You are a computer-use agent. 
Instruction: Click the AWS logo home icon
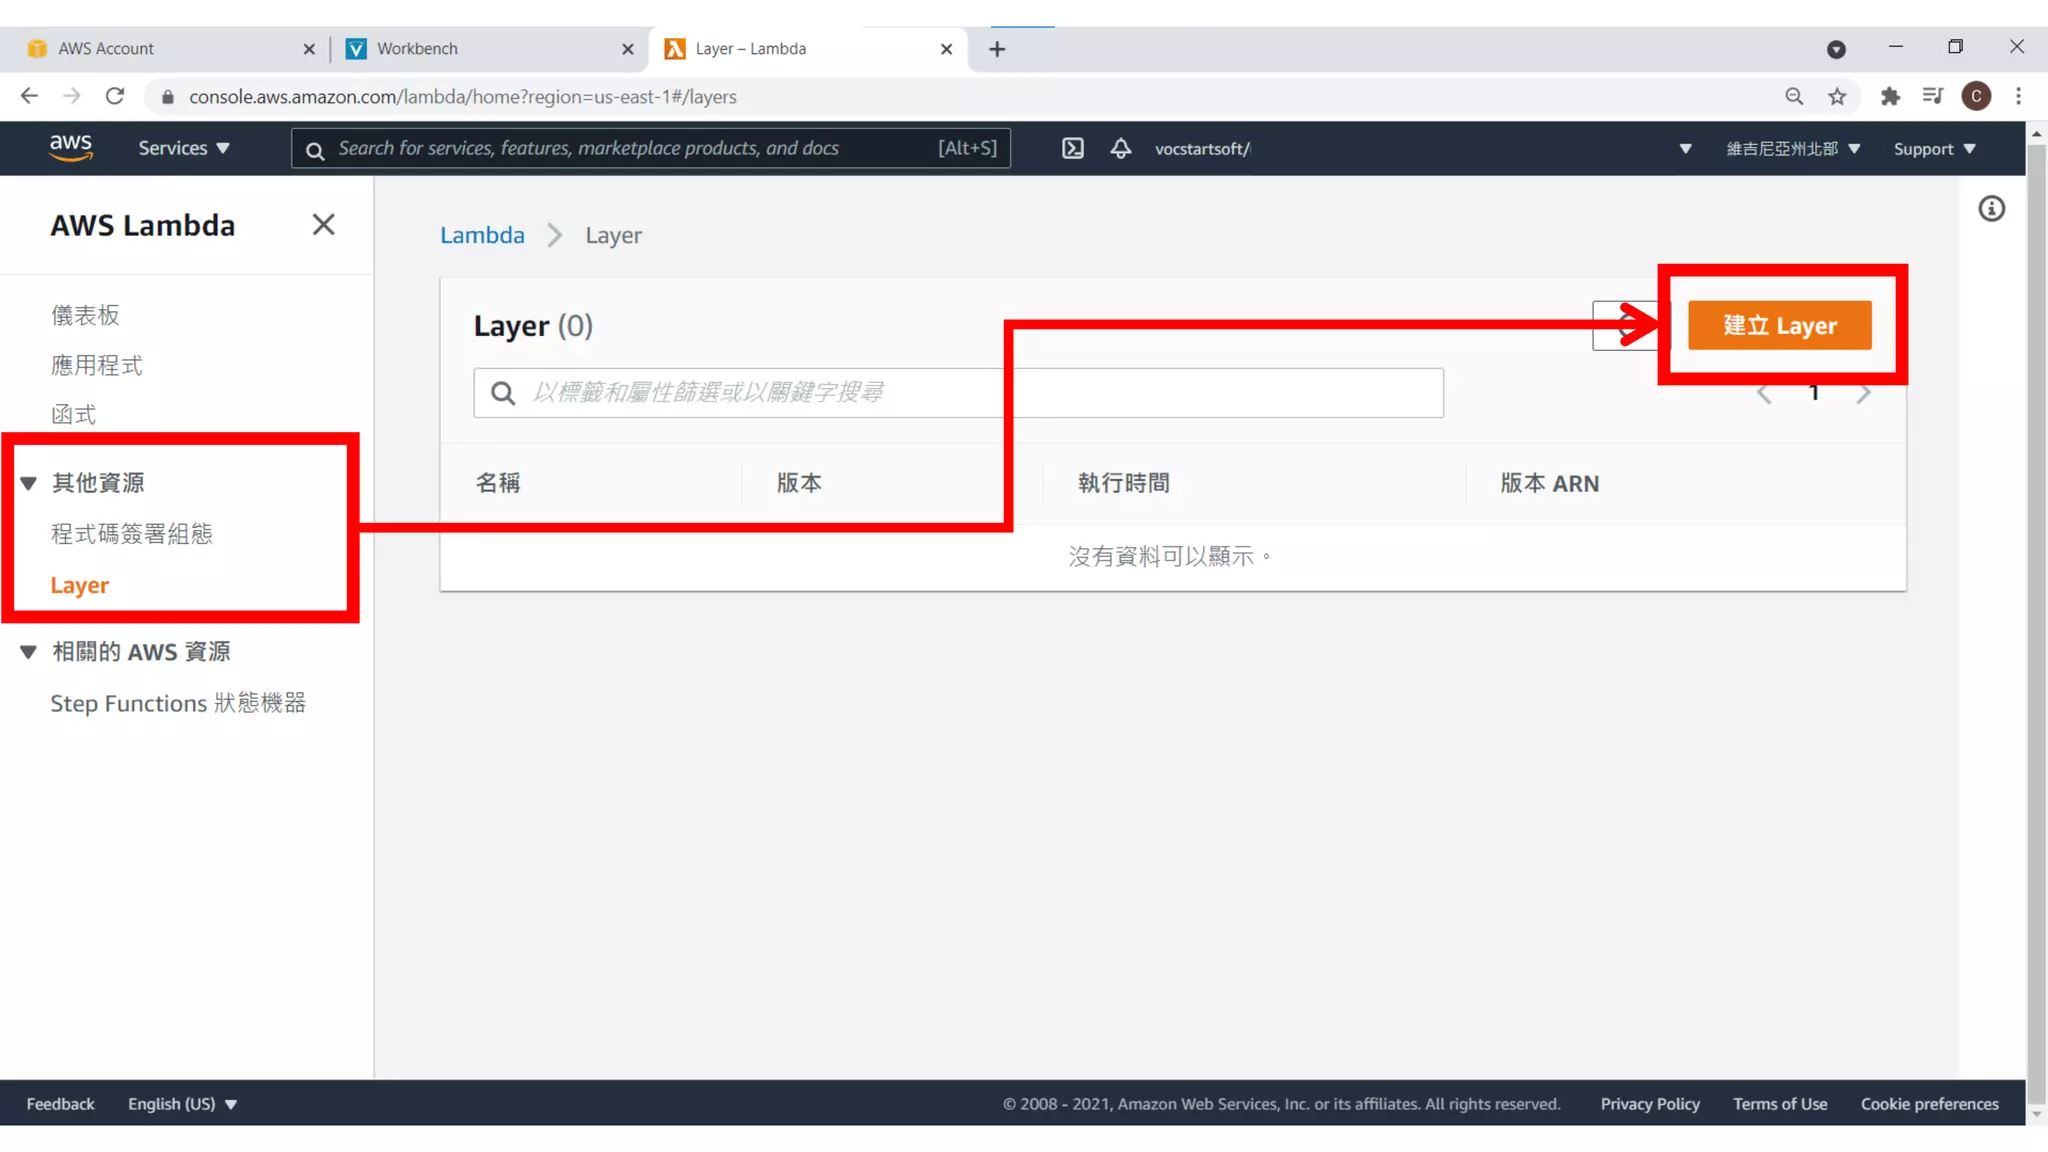[x=71, y=148]
